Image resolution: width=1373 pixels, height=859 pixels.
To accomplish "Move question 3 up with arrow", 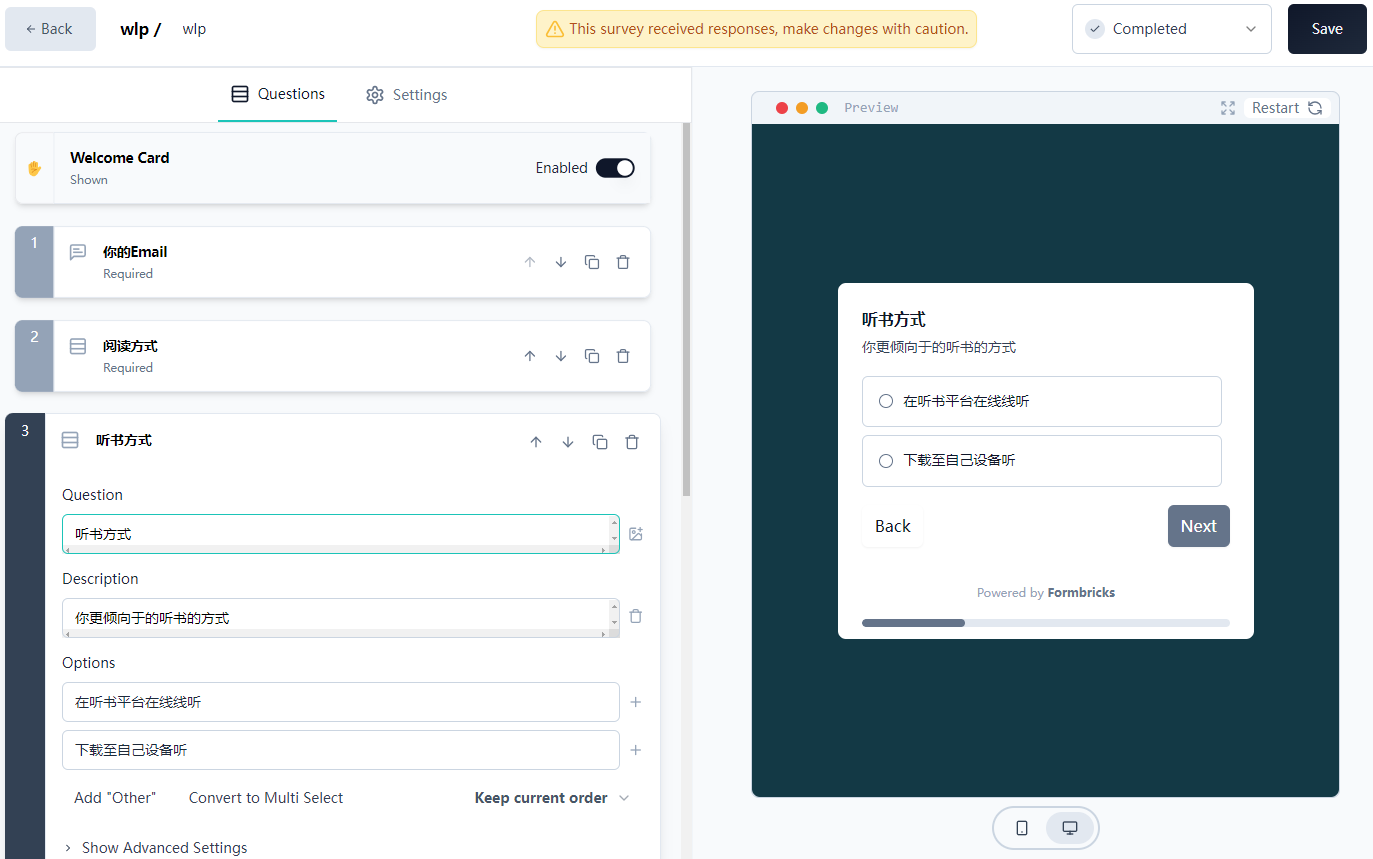I will pos(536,442).
